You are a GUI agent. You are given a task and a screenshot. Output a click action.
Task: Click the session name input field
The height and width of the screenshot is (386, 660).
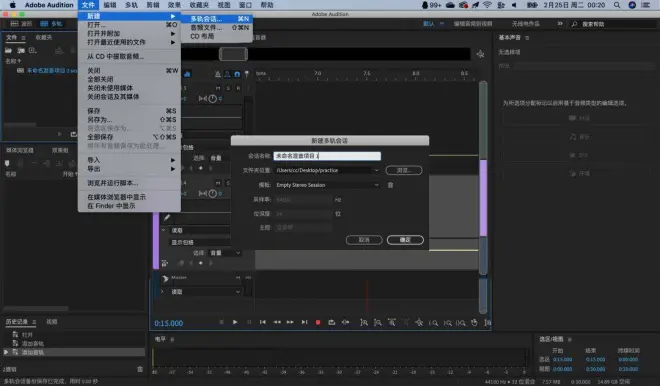[327, 156]
